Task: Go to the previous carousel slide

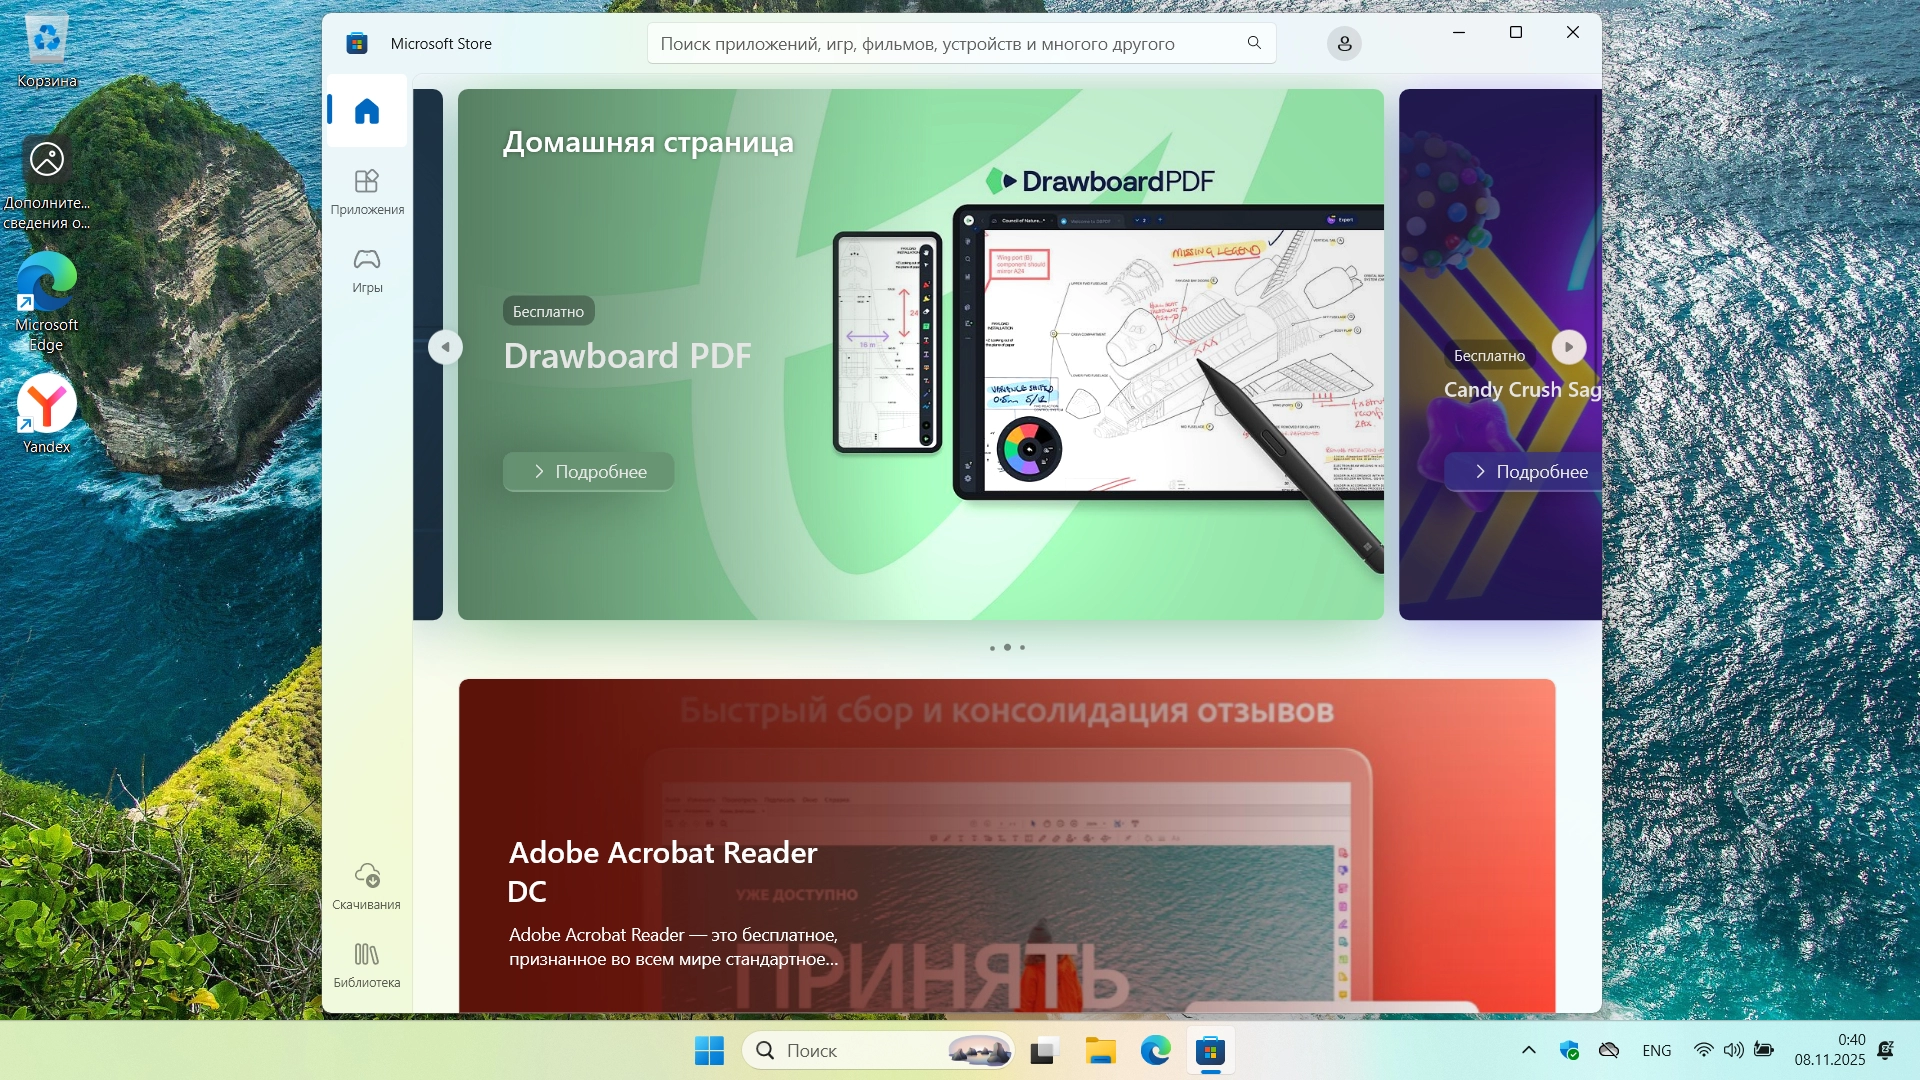Action: coord(445,347)
